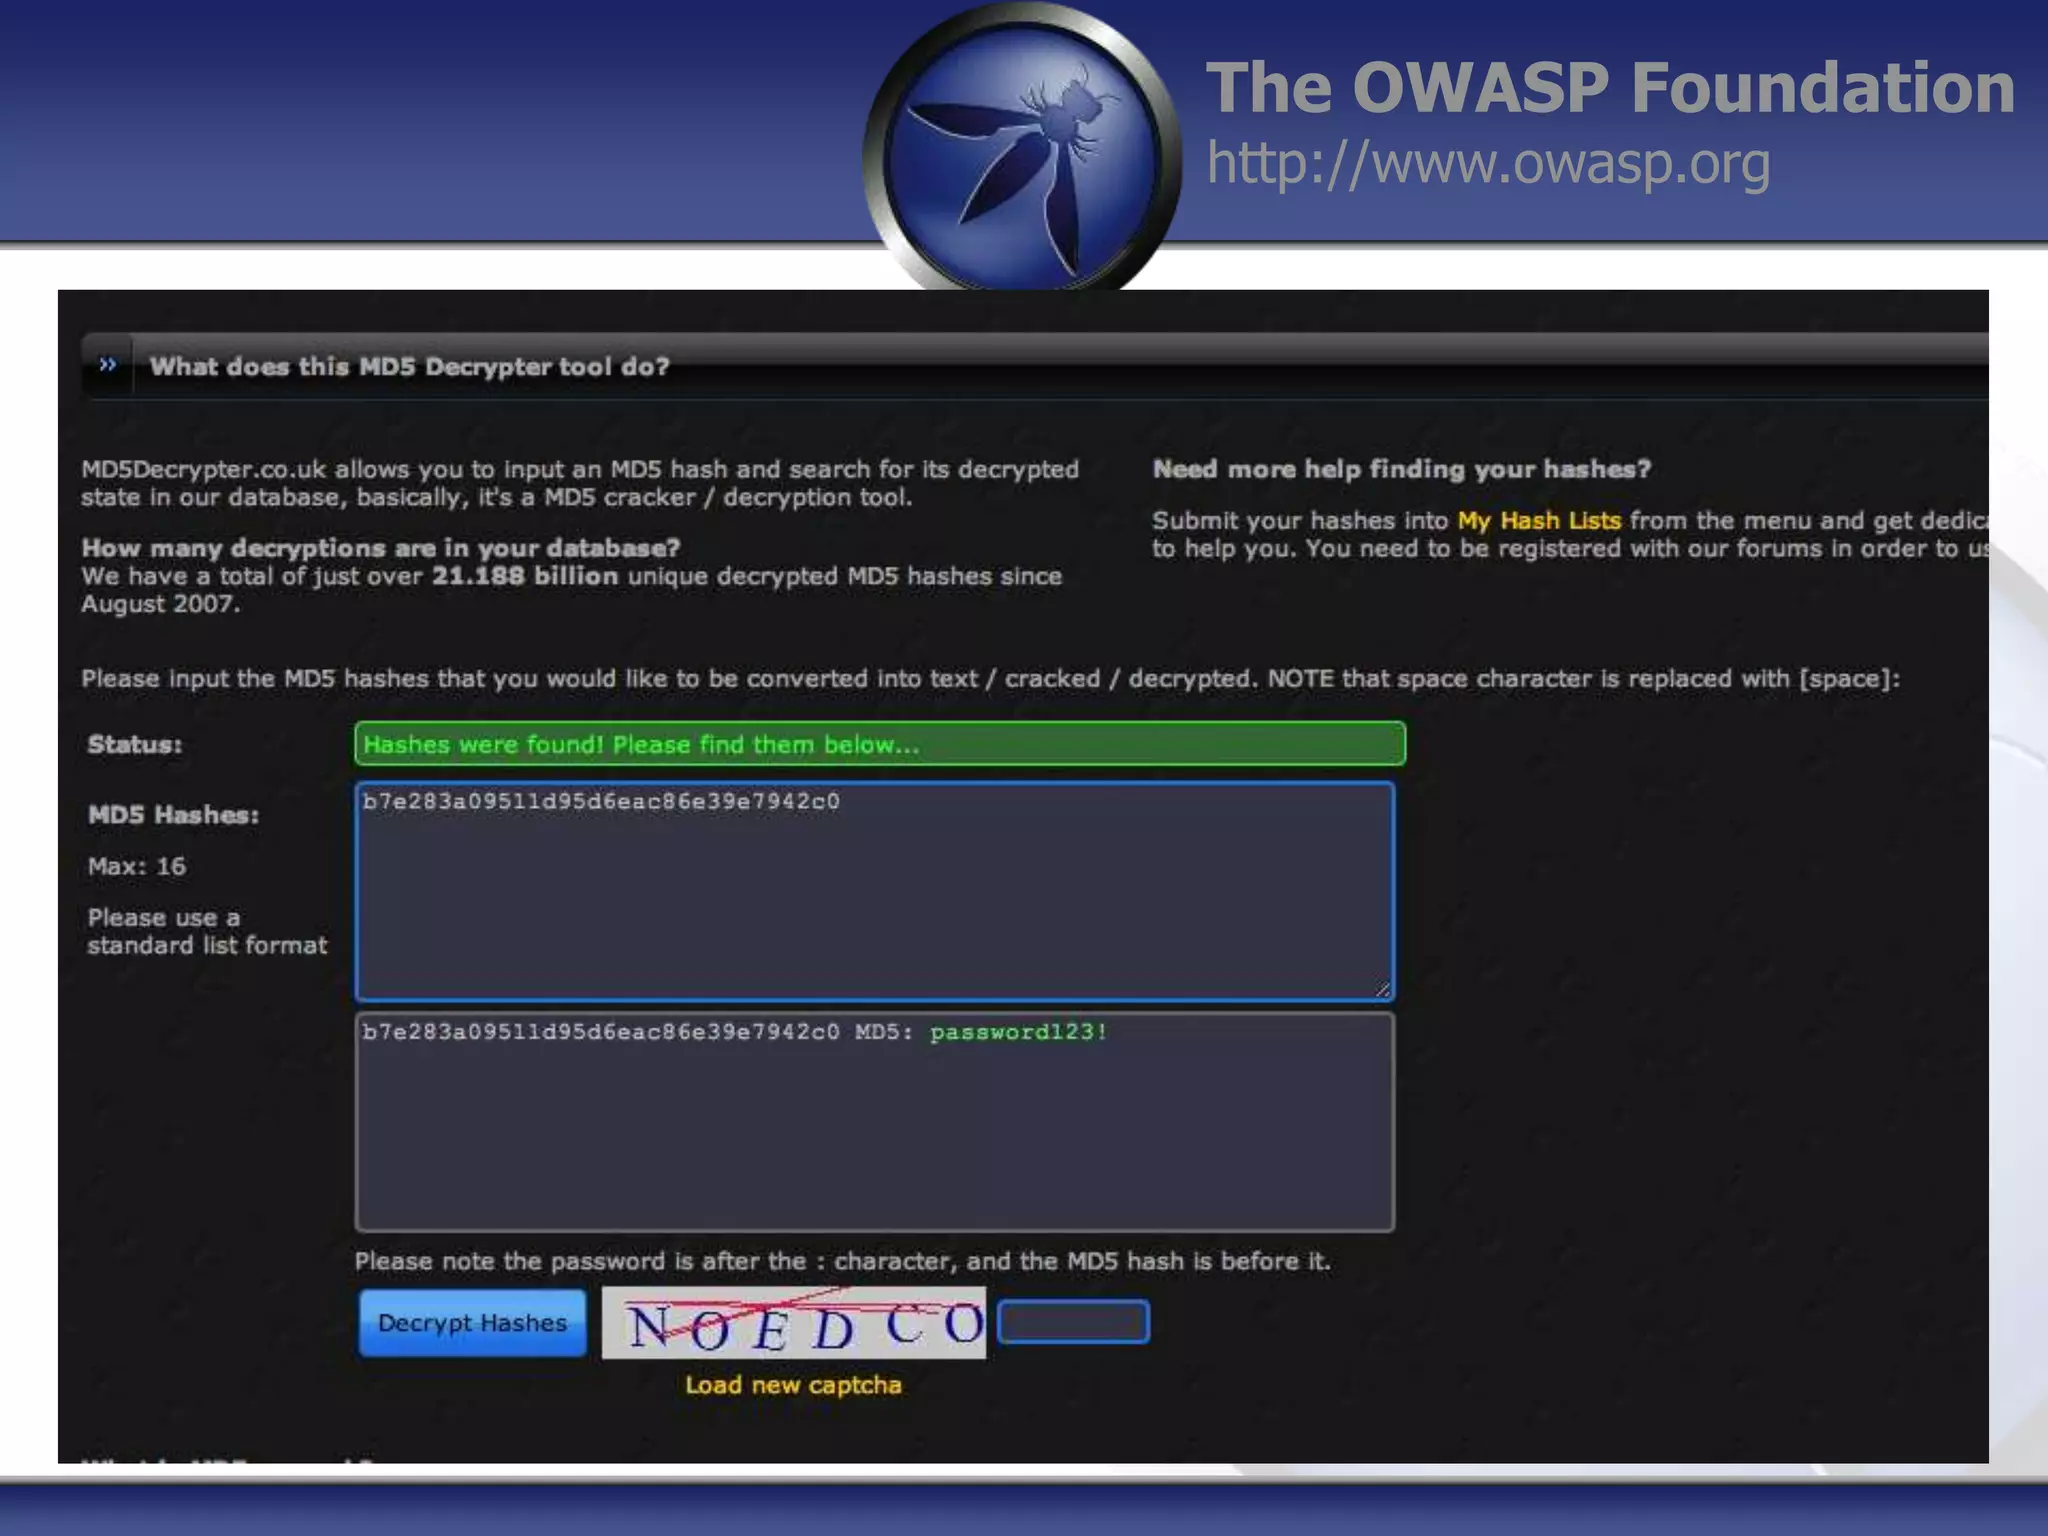Click the Decrypt Hashes button
The height and width of the screenshot is (1536, 2048).
click(472, 1322)
